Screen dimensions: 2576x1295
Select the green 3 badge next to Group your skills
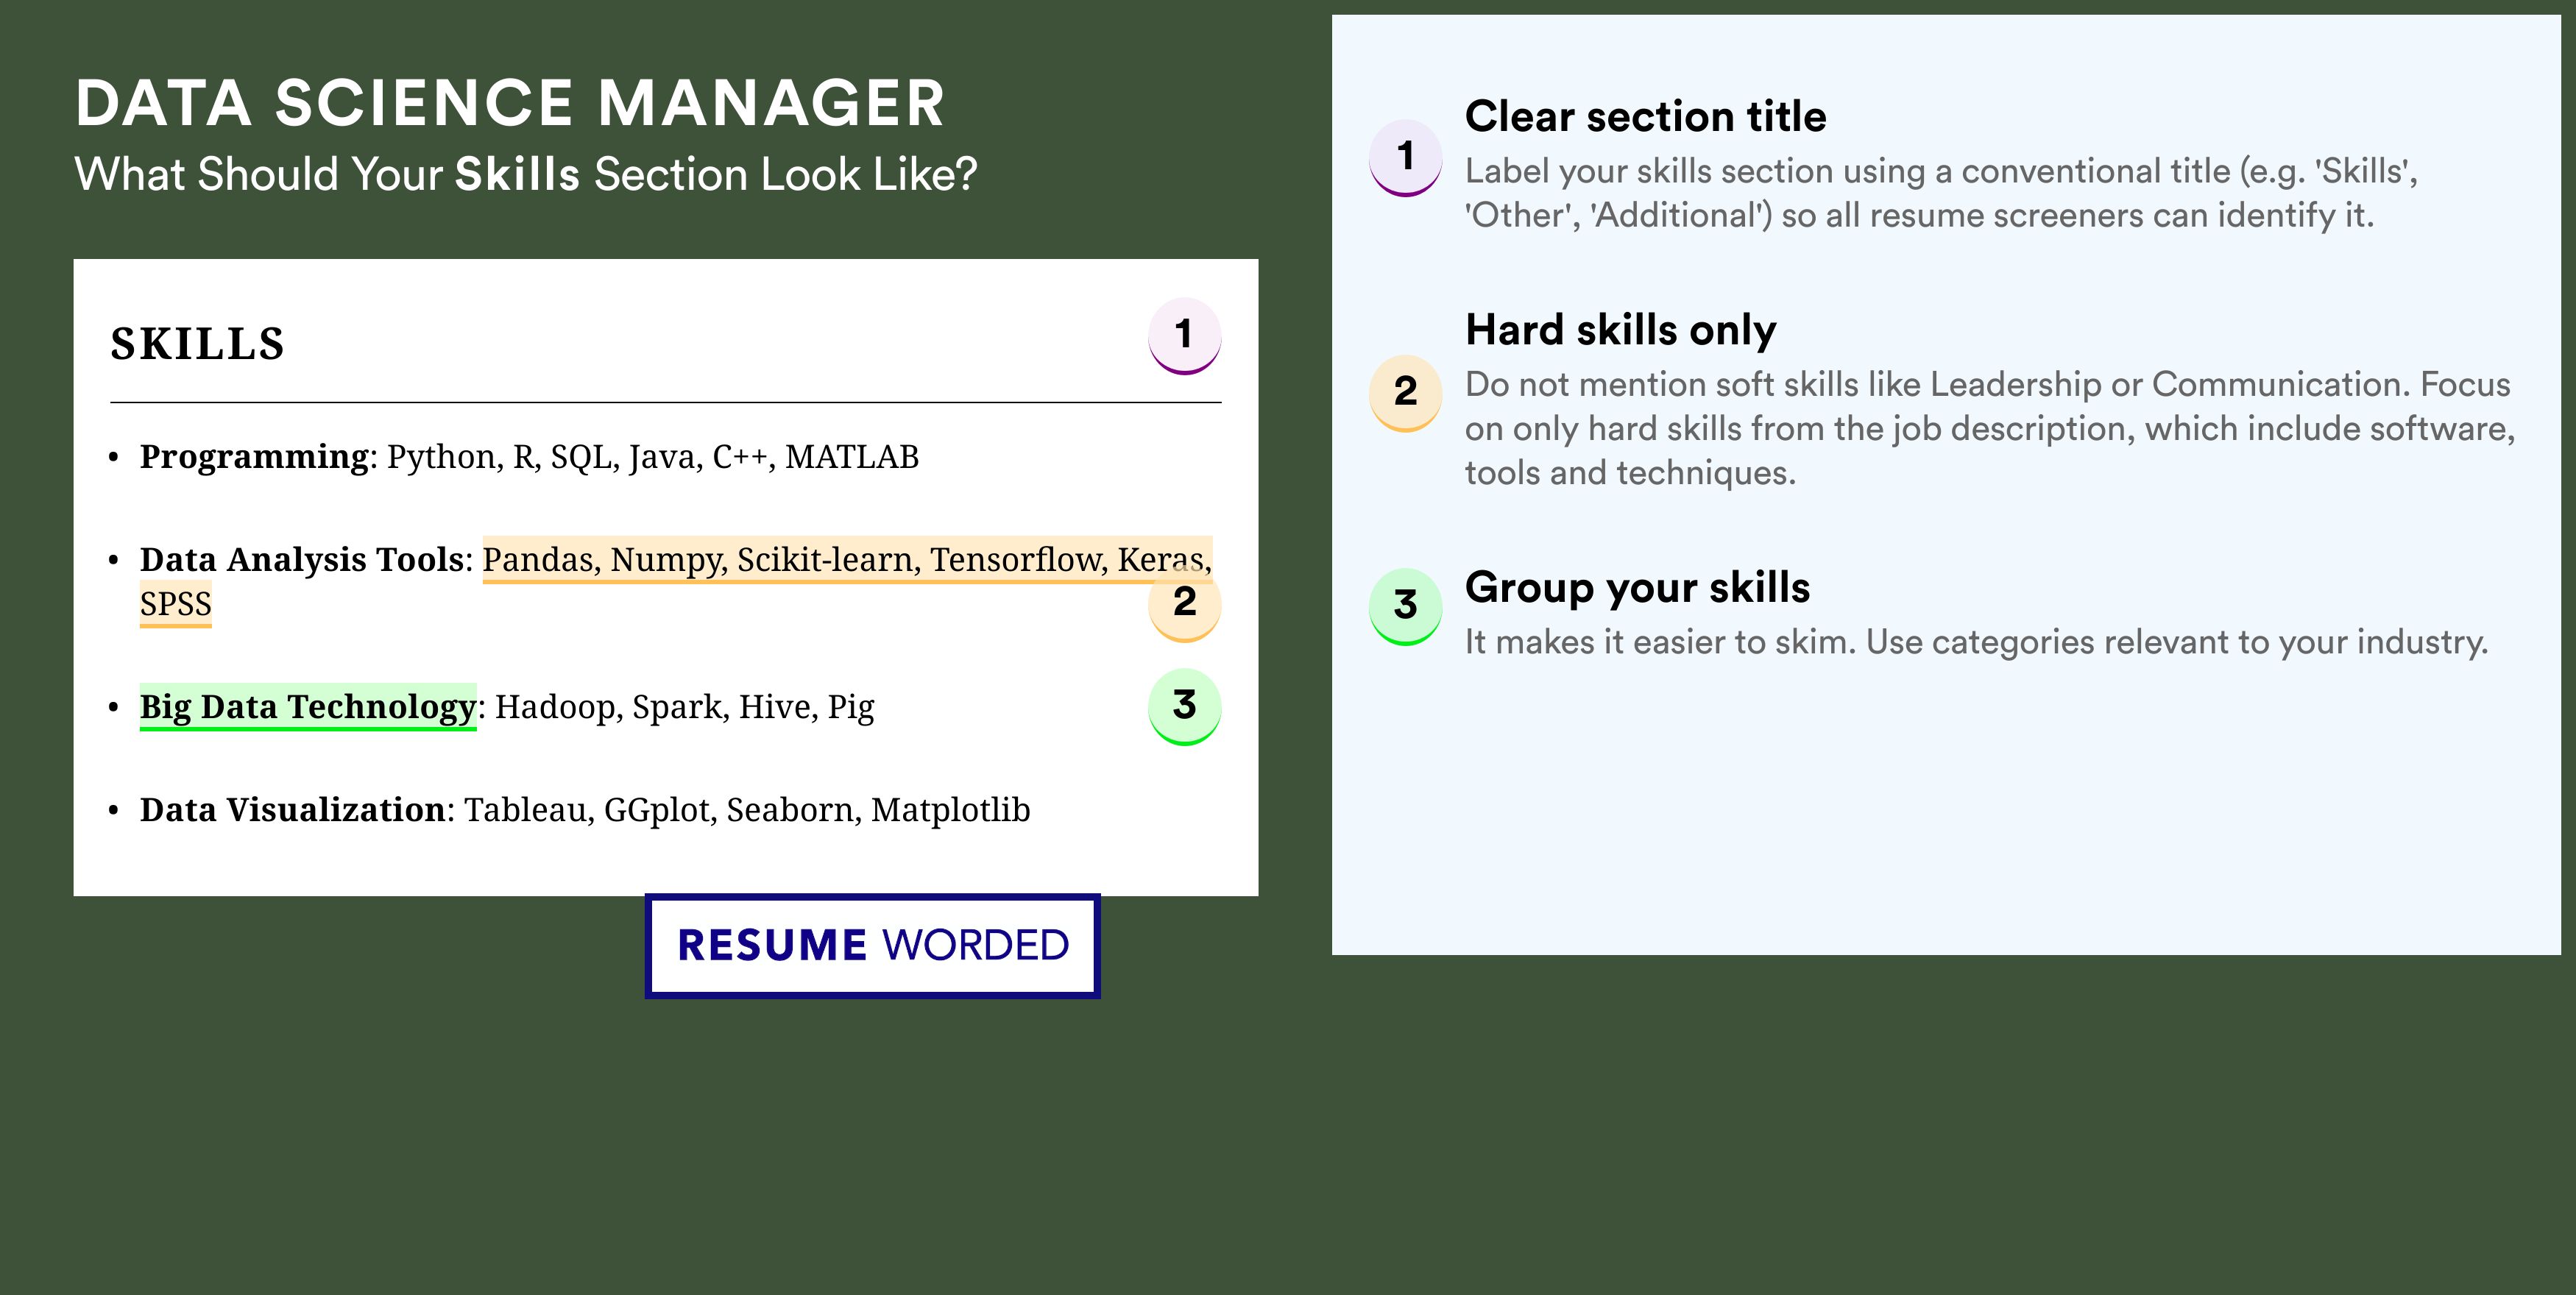click(1405, 606)
